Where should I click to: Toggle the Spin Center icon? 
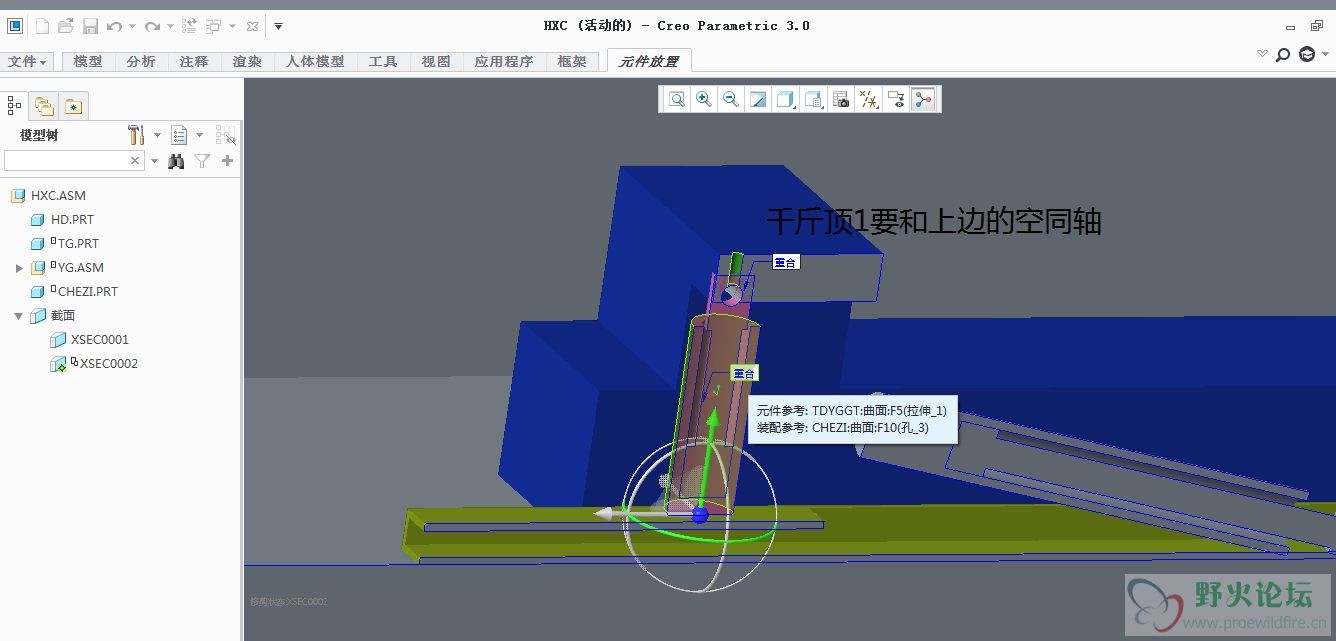(x=923, y=99)
